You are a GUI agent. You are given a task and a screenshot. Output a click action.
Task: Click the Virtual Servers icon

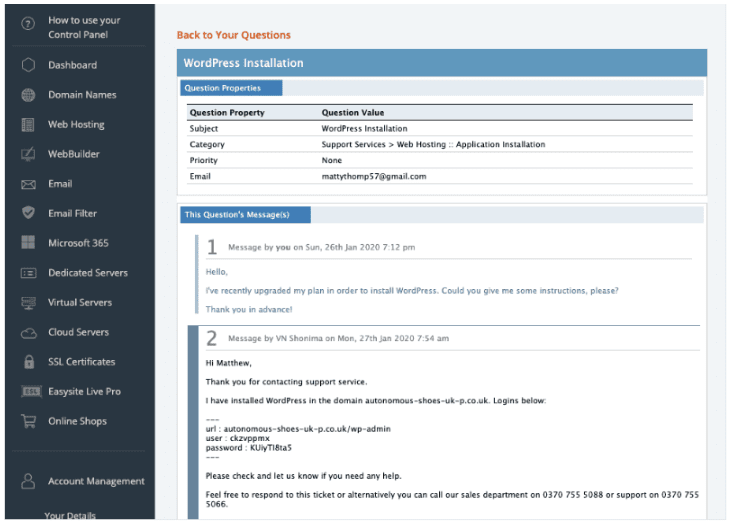28,303
